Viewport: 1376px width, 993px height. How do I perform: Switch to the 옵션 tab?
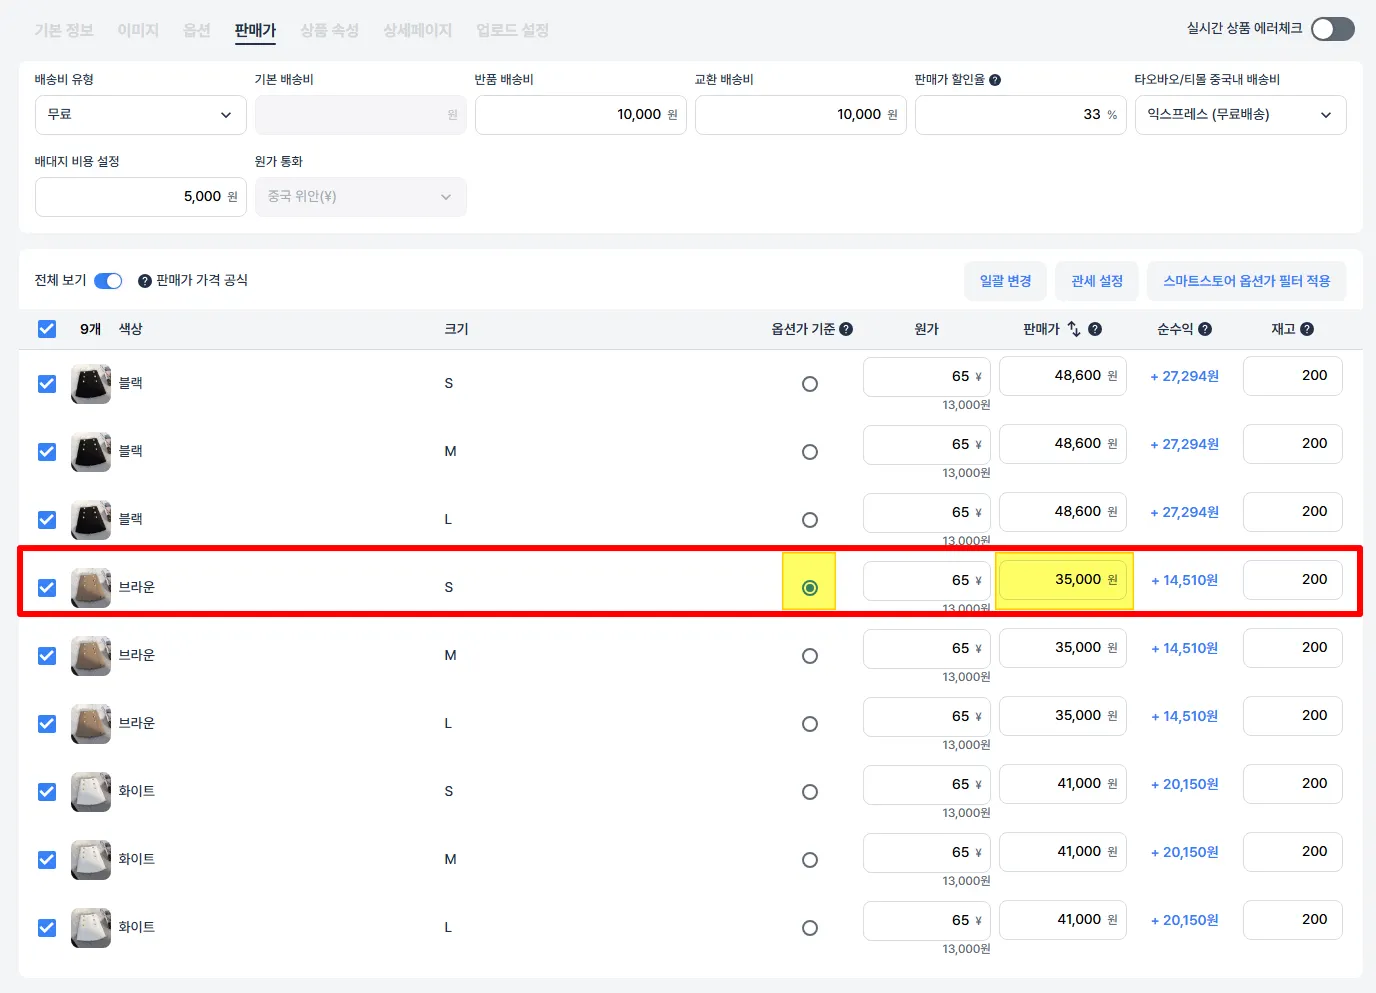pyautogui.click(x=197, y=31)
